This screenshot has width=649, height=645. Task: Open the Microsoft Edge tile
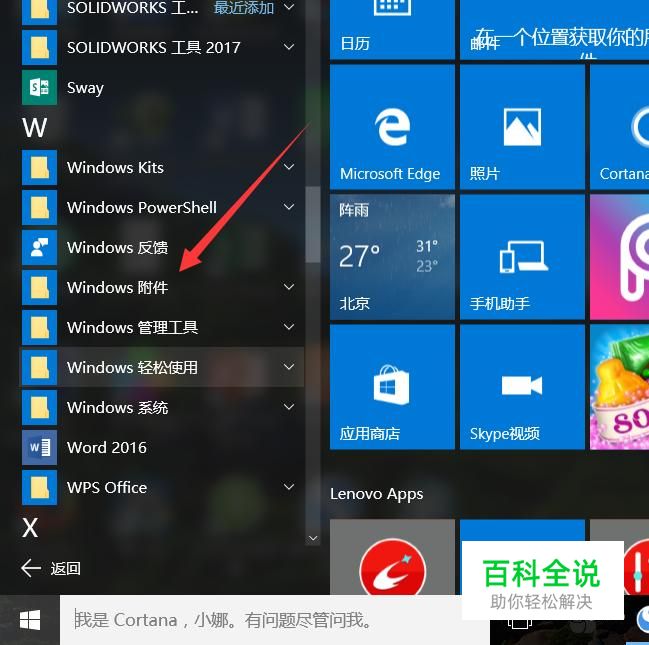[x=392, y=127]
